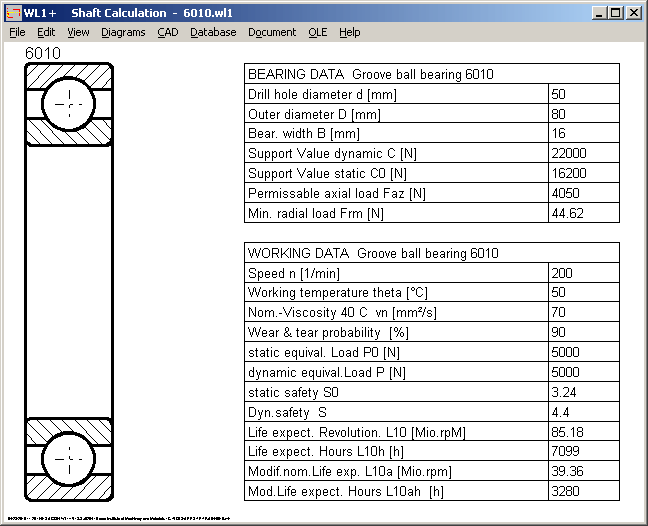Image resolution: width=648 pixels, height=526 pixels.
Task: Open the Help menu
Action: [349, 32]
